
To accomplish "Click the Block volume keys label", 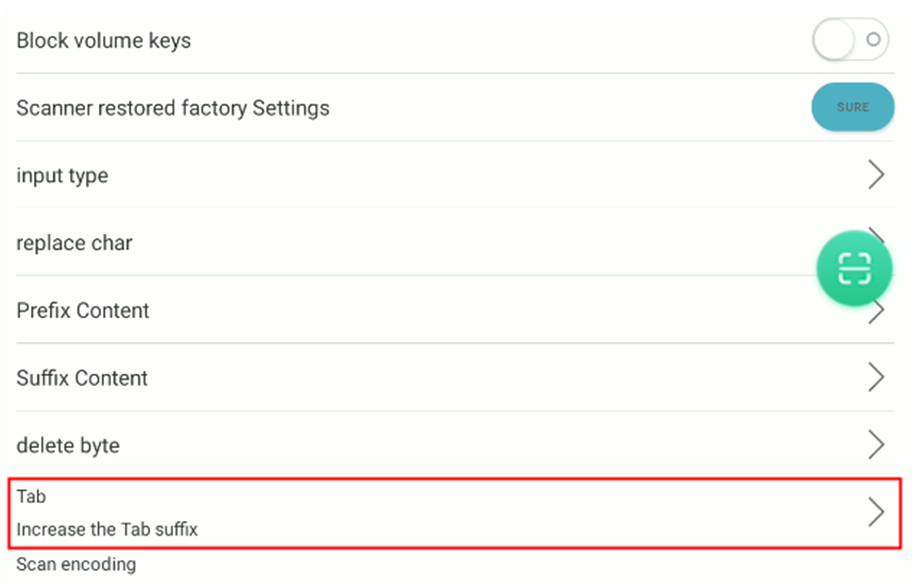I will click(x=104, y=40).
